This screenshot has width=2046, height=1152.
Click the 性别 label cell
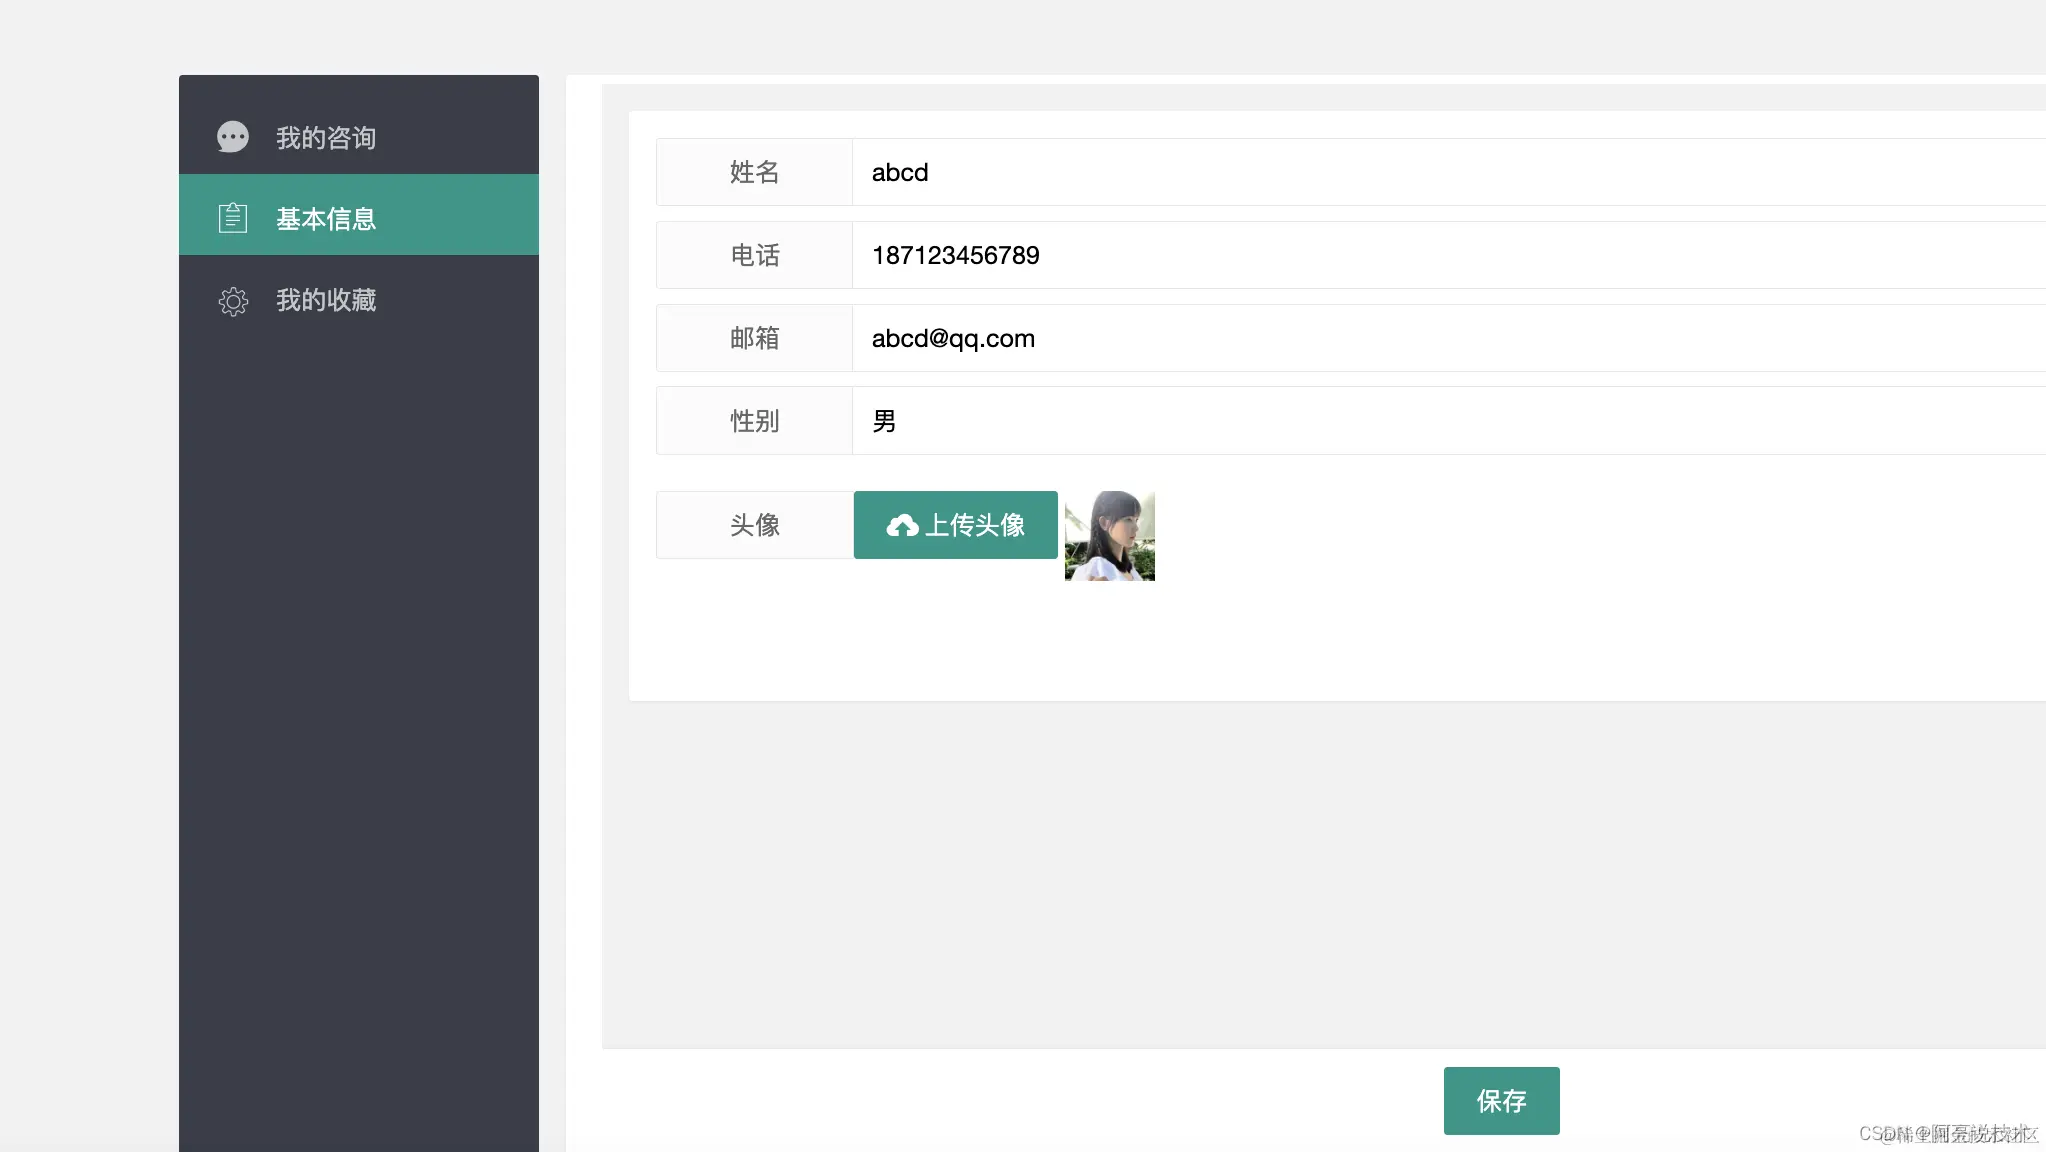pos(754,421)
